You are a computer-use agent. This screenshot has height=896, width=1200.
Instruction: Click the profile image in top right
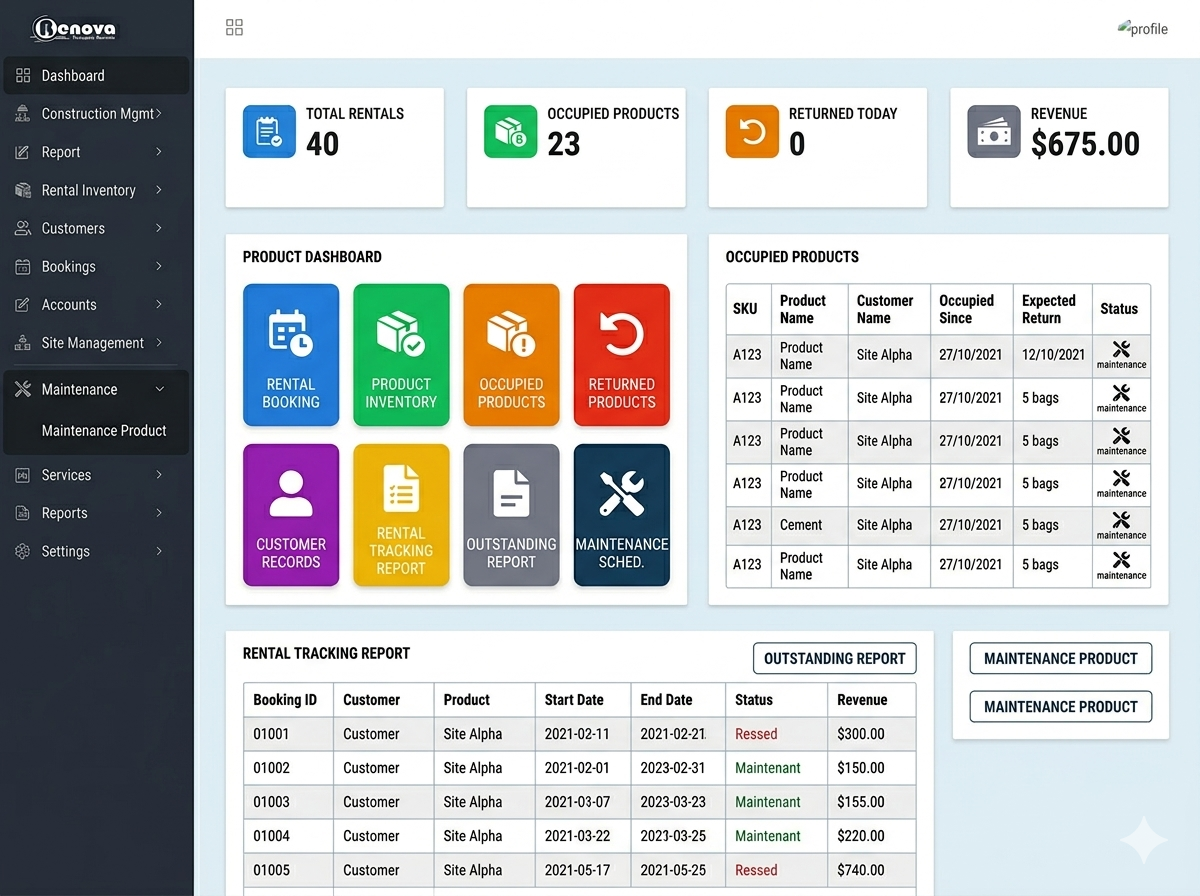pos(1142,28)
